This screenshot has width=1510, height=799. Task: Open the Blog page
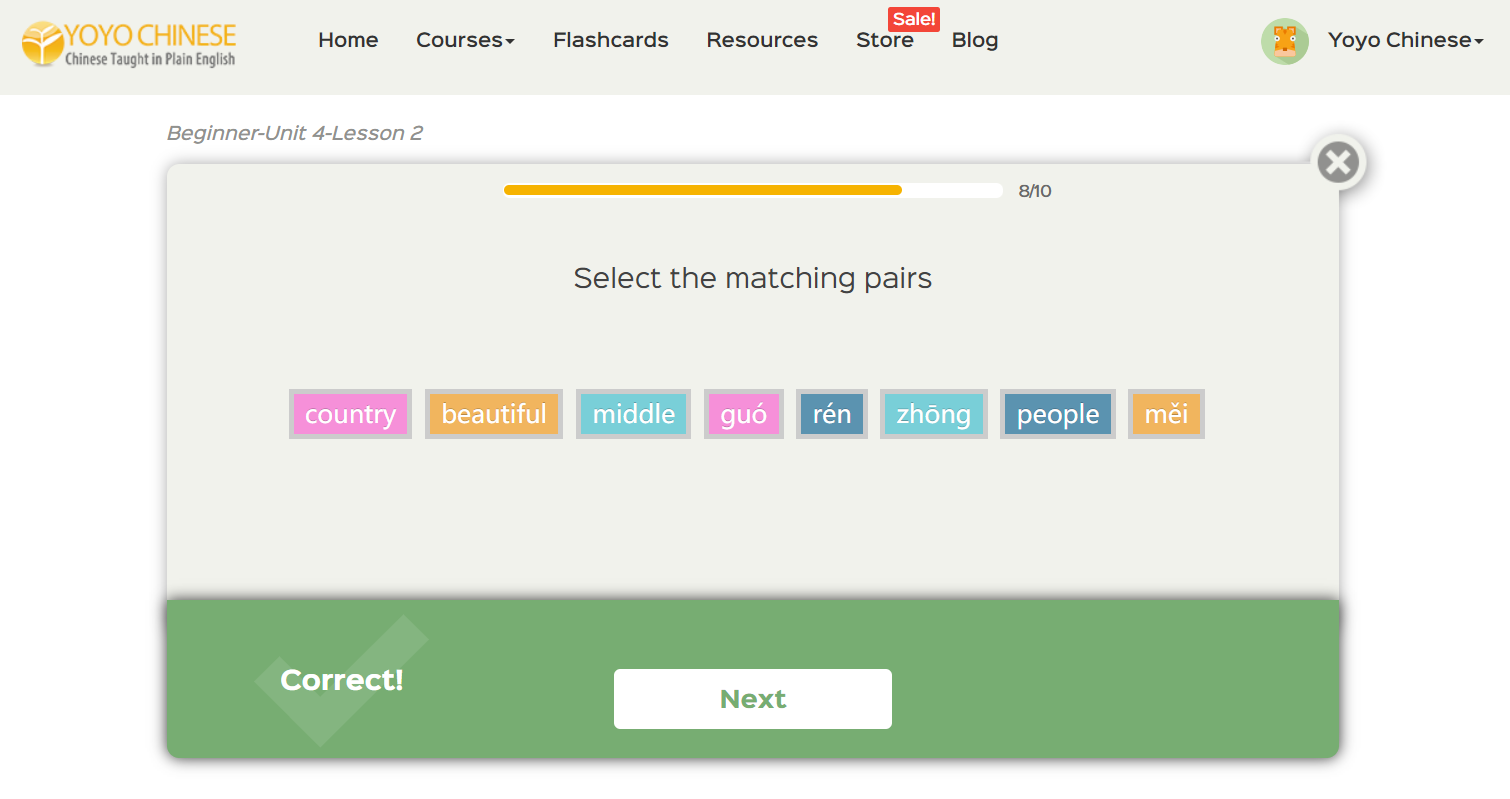click(x=975, y=41)
